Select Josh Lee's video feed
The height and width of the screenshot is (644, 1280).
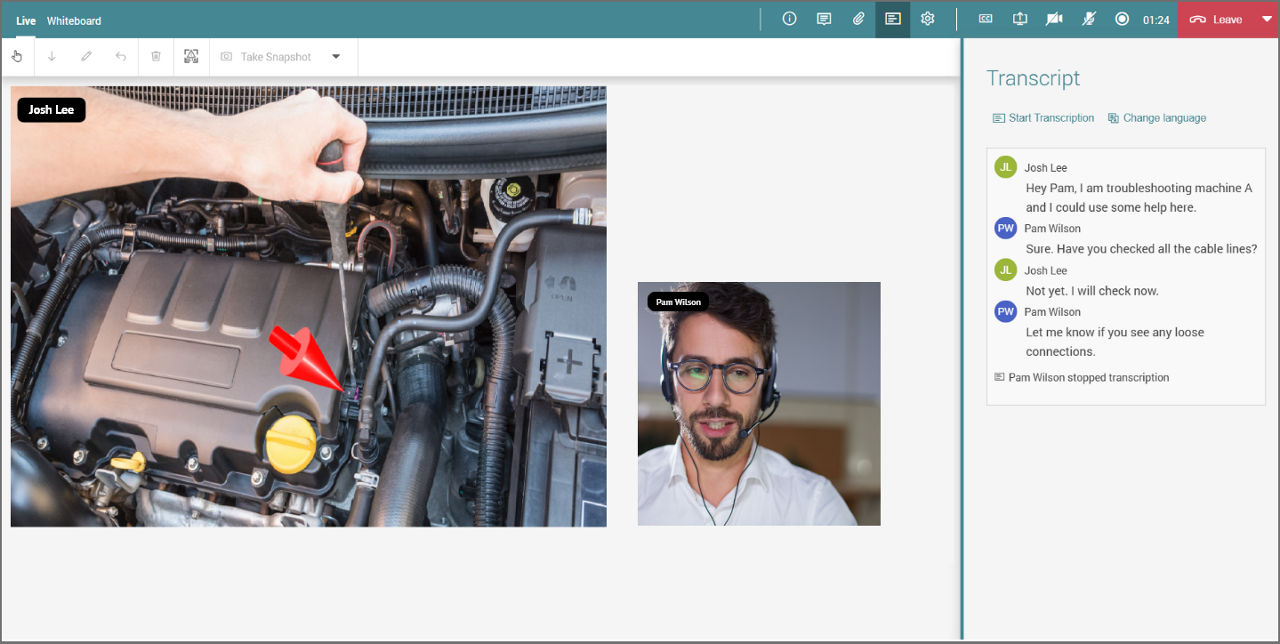coord(308,306)
